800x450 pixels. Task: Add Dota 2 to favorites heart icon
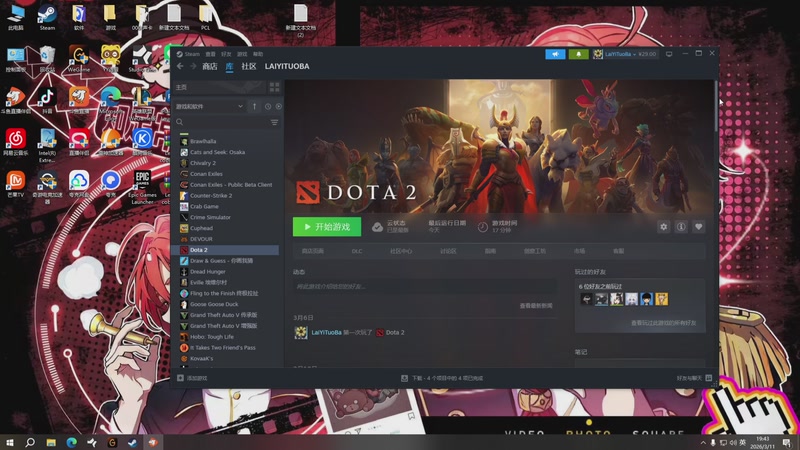(x=698, y=227)
